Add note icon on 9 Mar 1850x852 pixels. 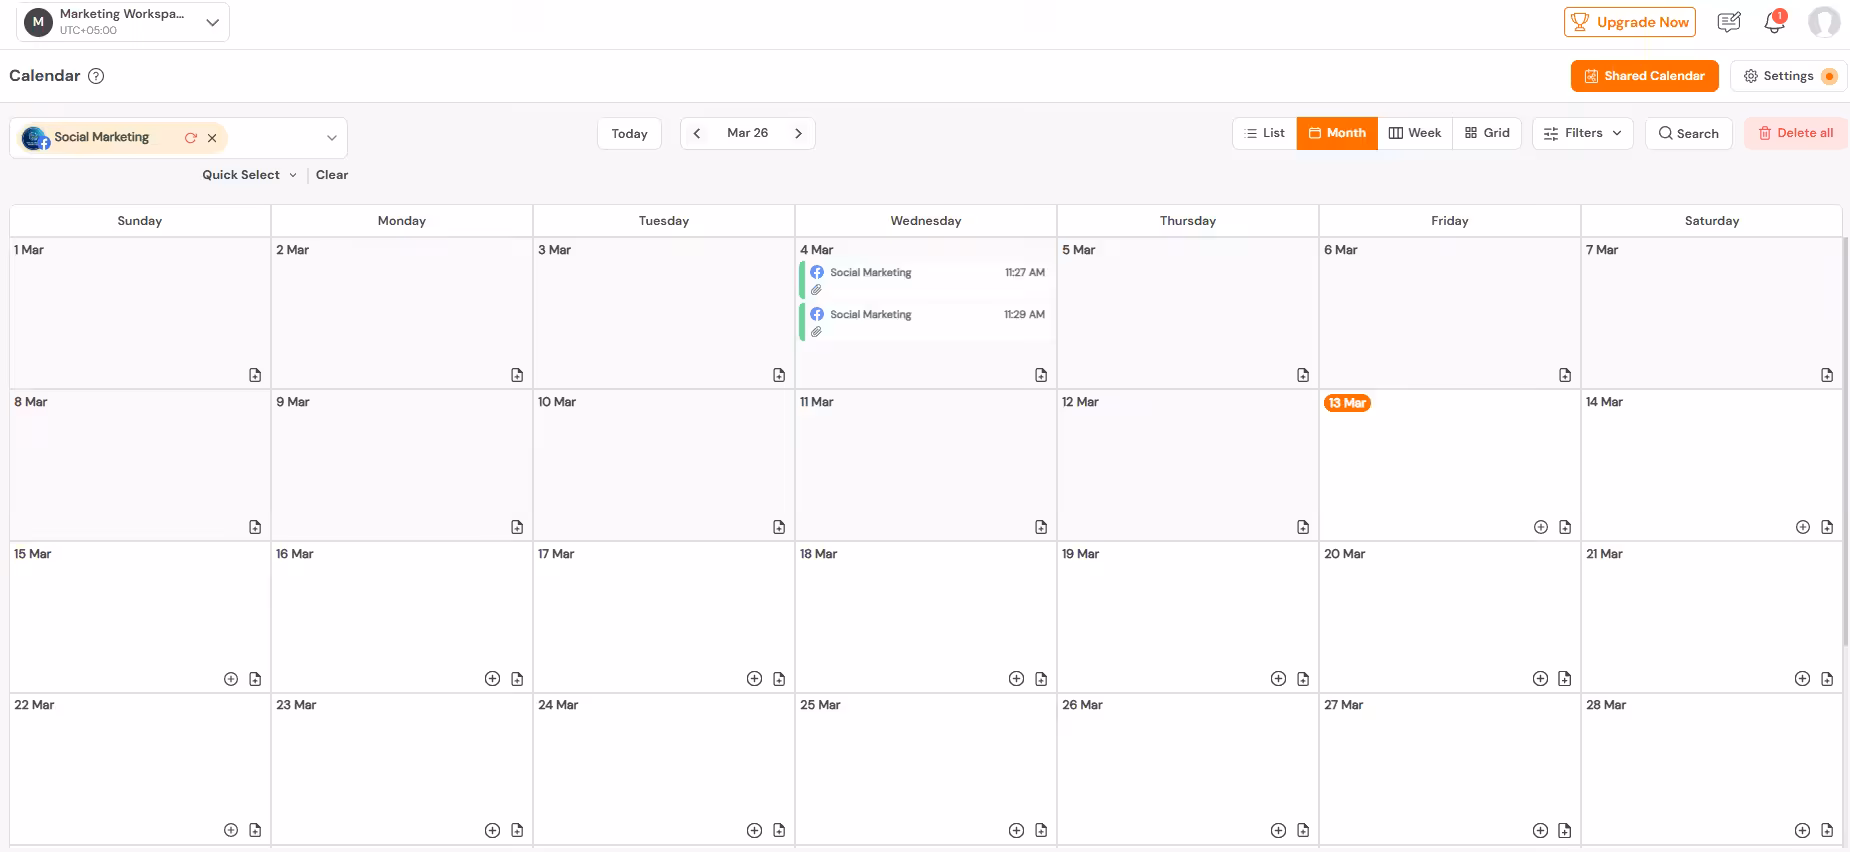(x=517, y=527)
